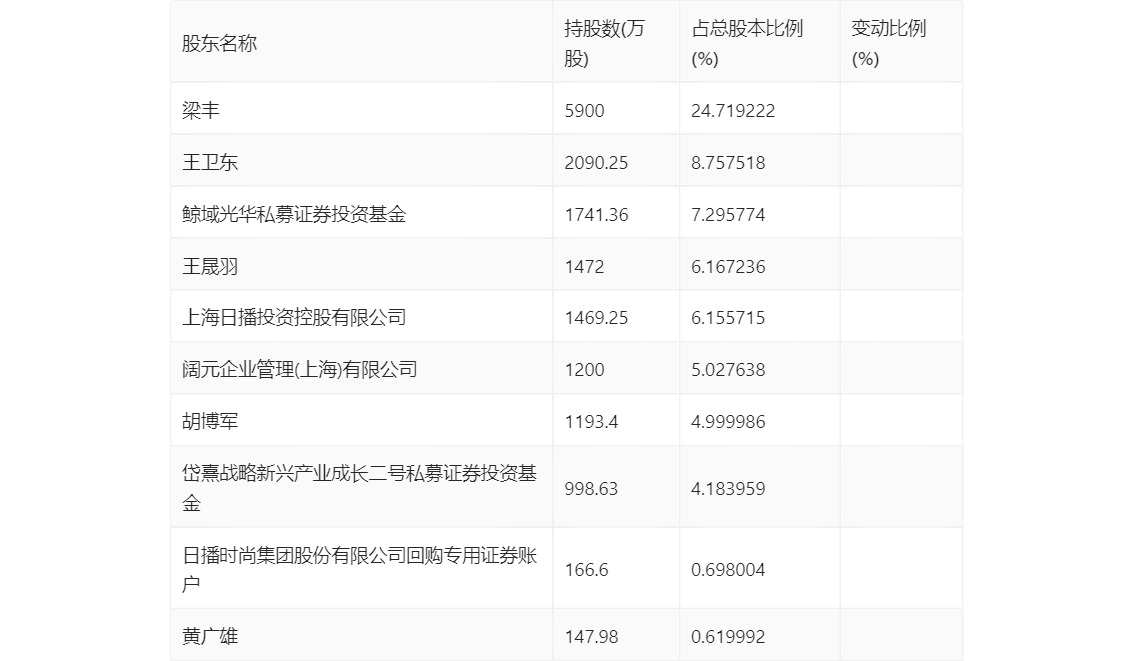Select 岱熹战略新兴产业成长二号 fund name
Viewport: 1134px width, 661px height.
tap(359, 488)
